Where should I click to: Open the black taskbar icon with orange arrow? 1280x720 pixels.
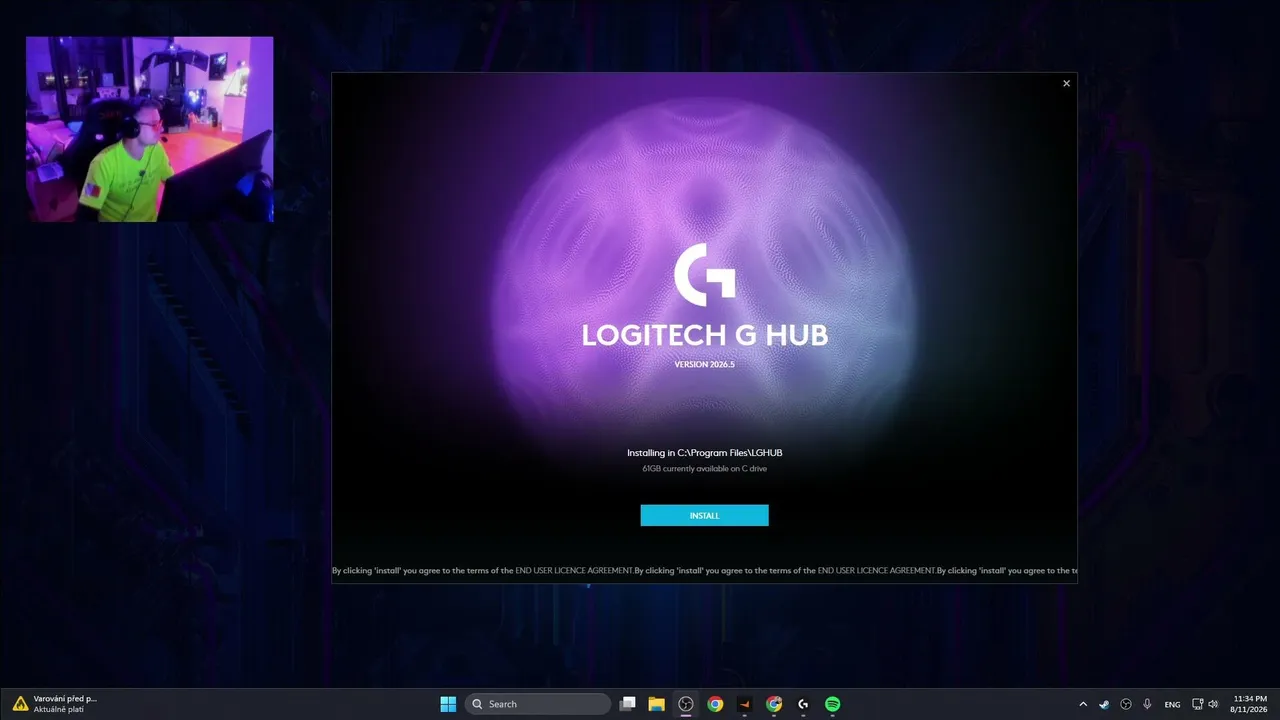[744, 704]
